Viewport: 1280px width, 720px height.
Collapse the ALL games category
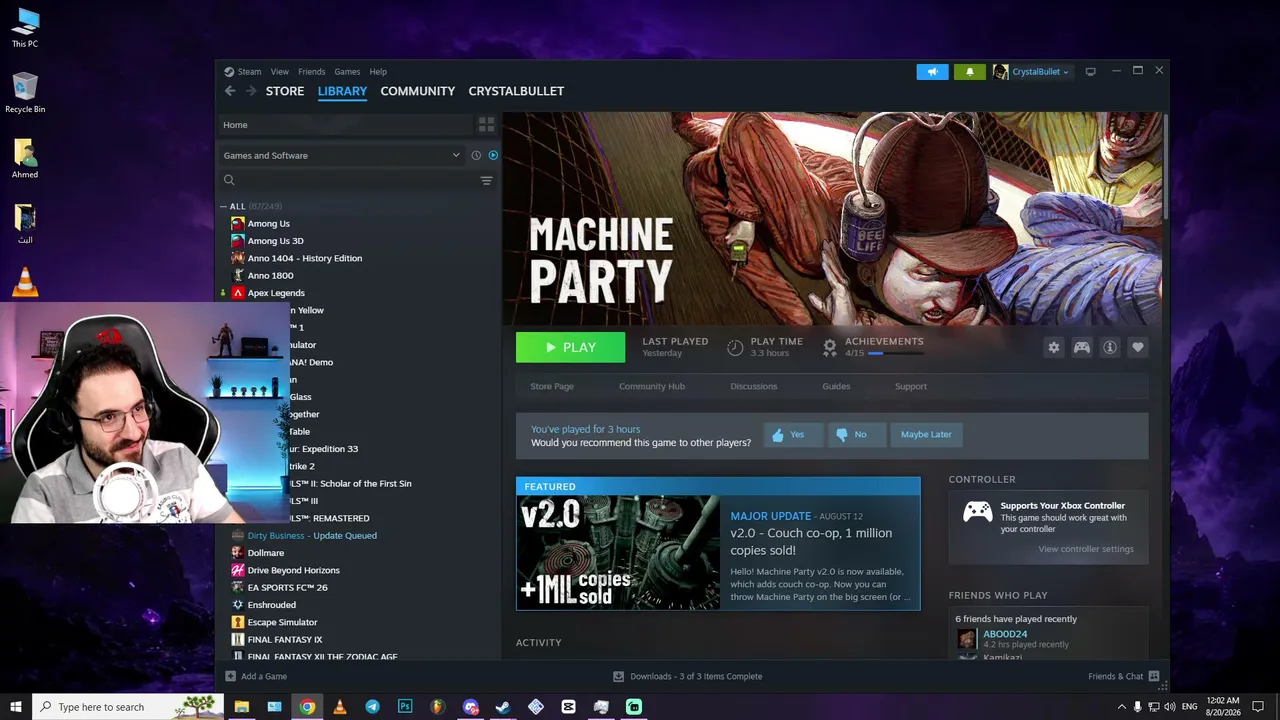point(223,207)
